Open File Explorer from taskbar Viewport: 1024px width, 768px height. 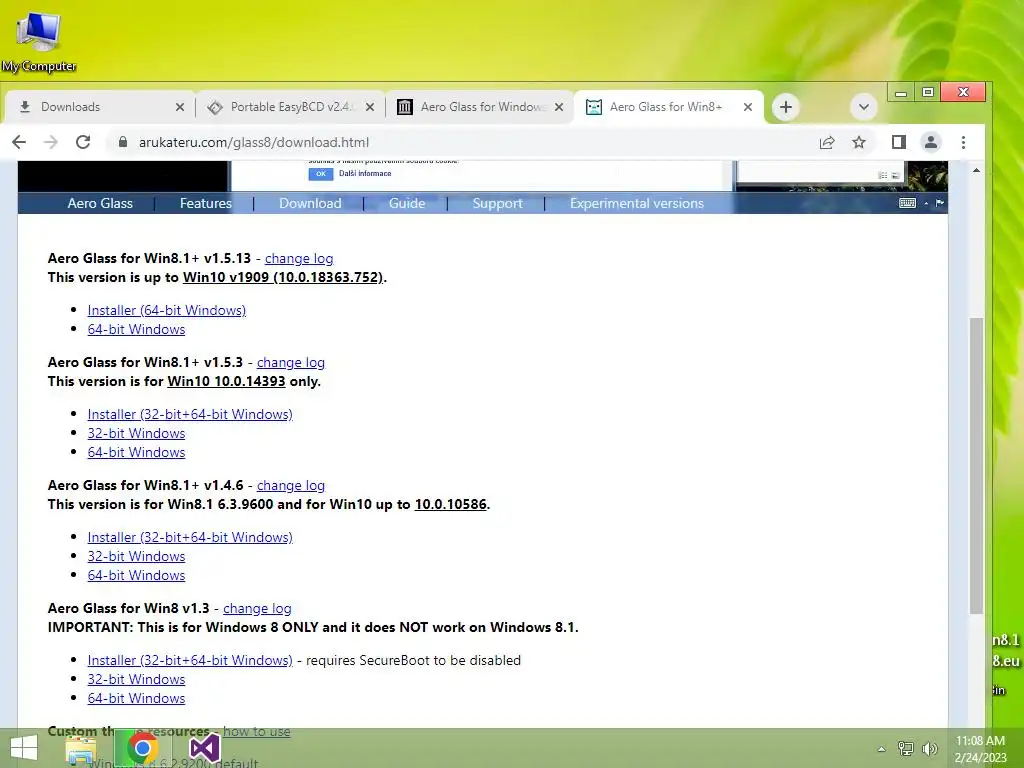pos(81,750)
